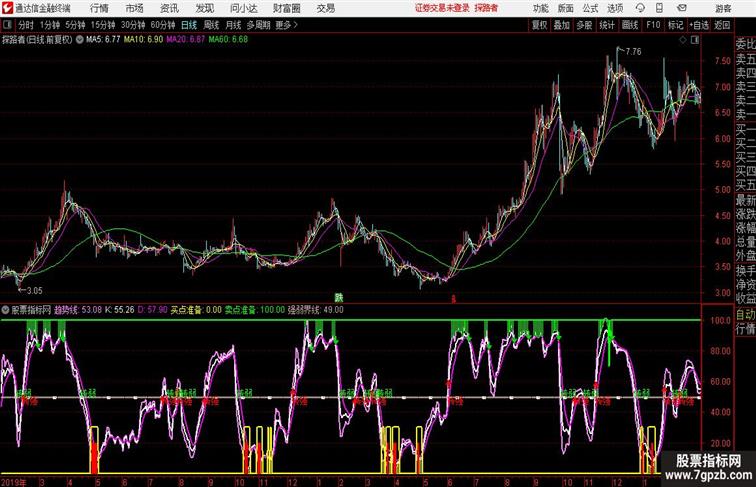Open the mail envelope icon
Image resolution: width=756 pixels, height=487 pixels.
[682, 8]
